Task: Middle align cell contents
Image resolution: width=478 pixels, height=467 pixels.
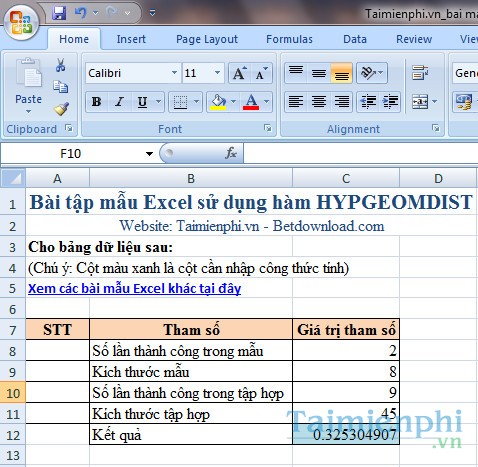Action: [319, 73]
